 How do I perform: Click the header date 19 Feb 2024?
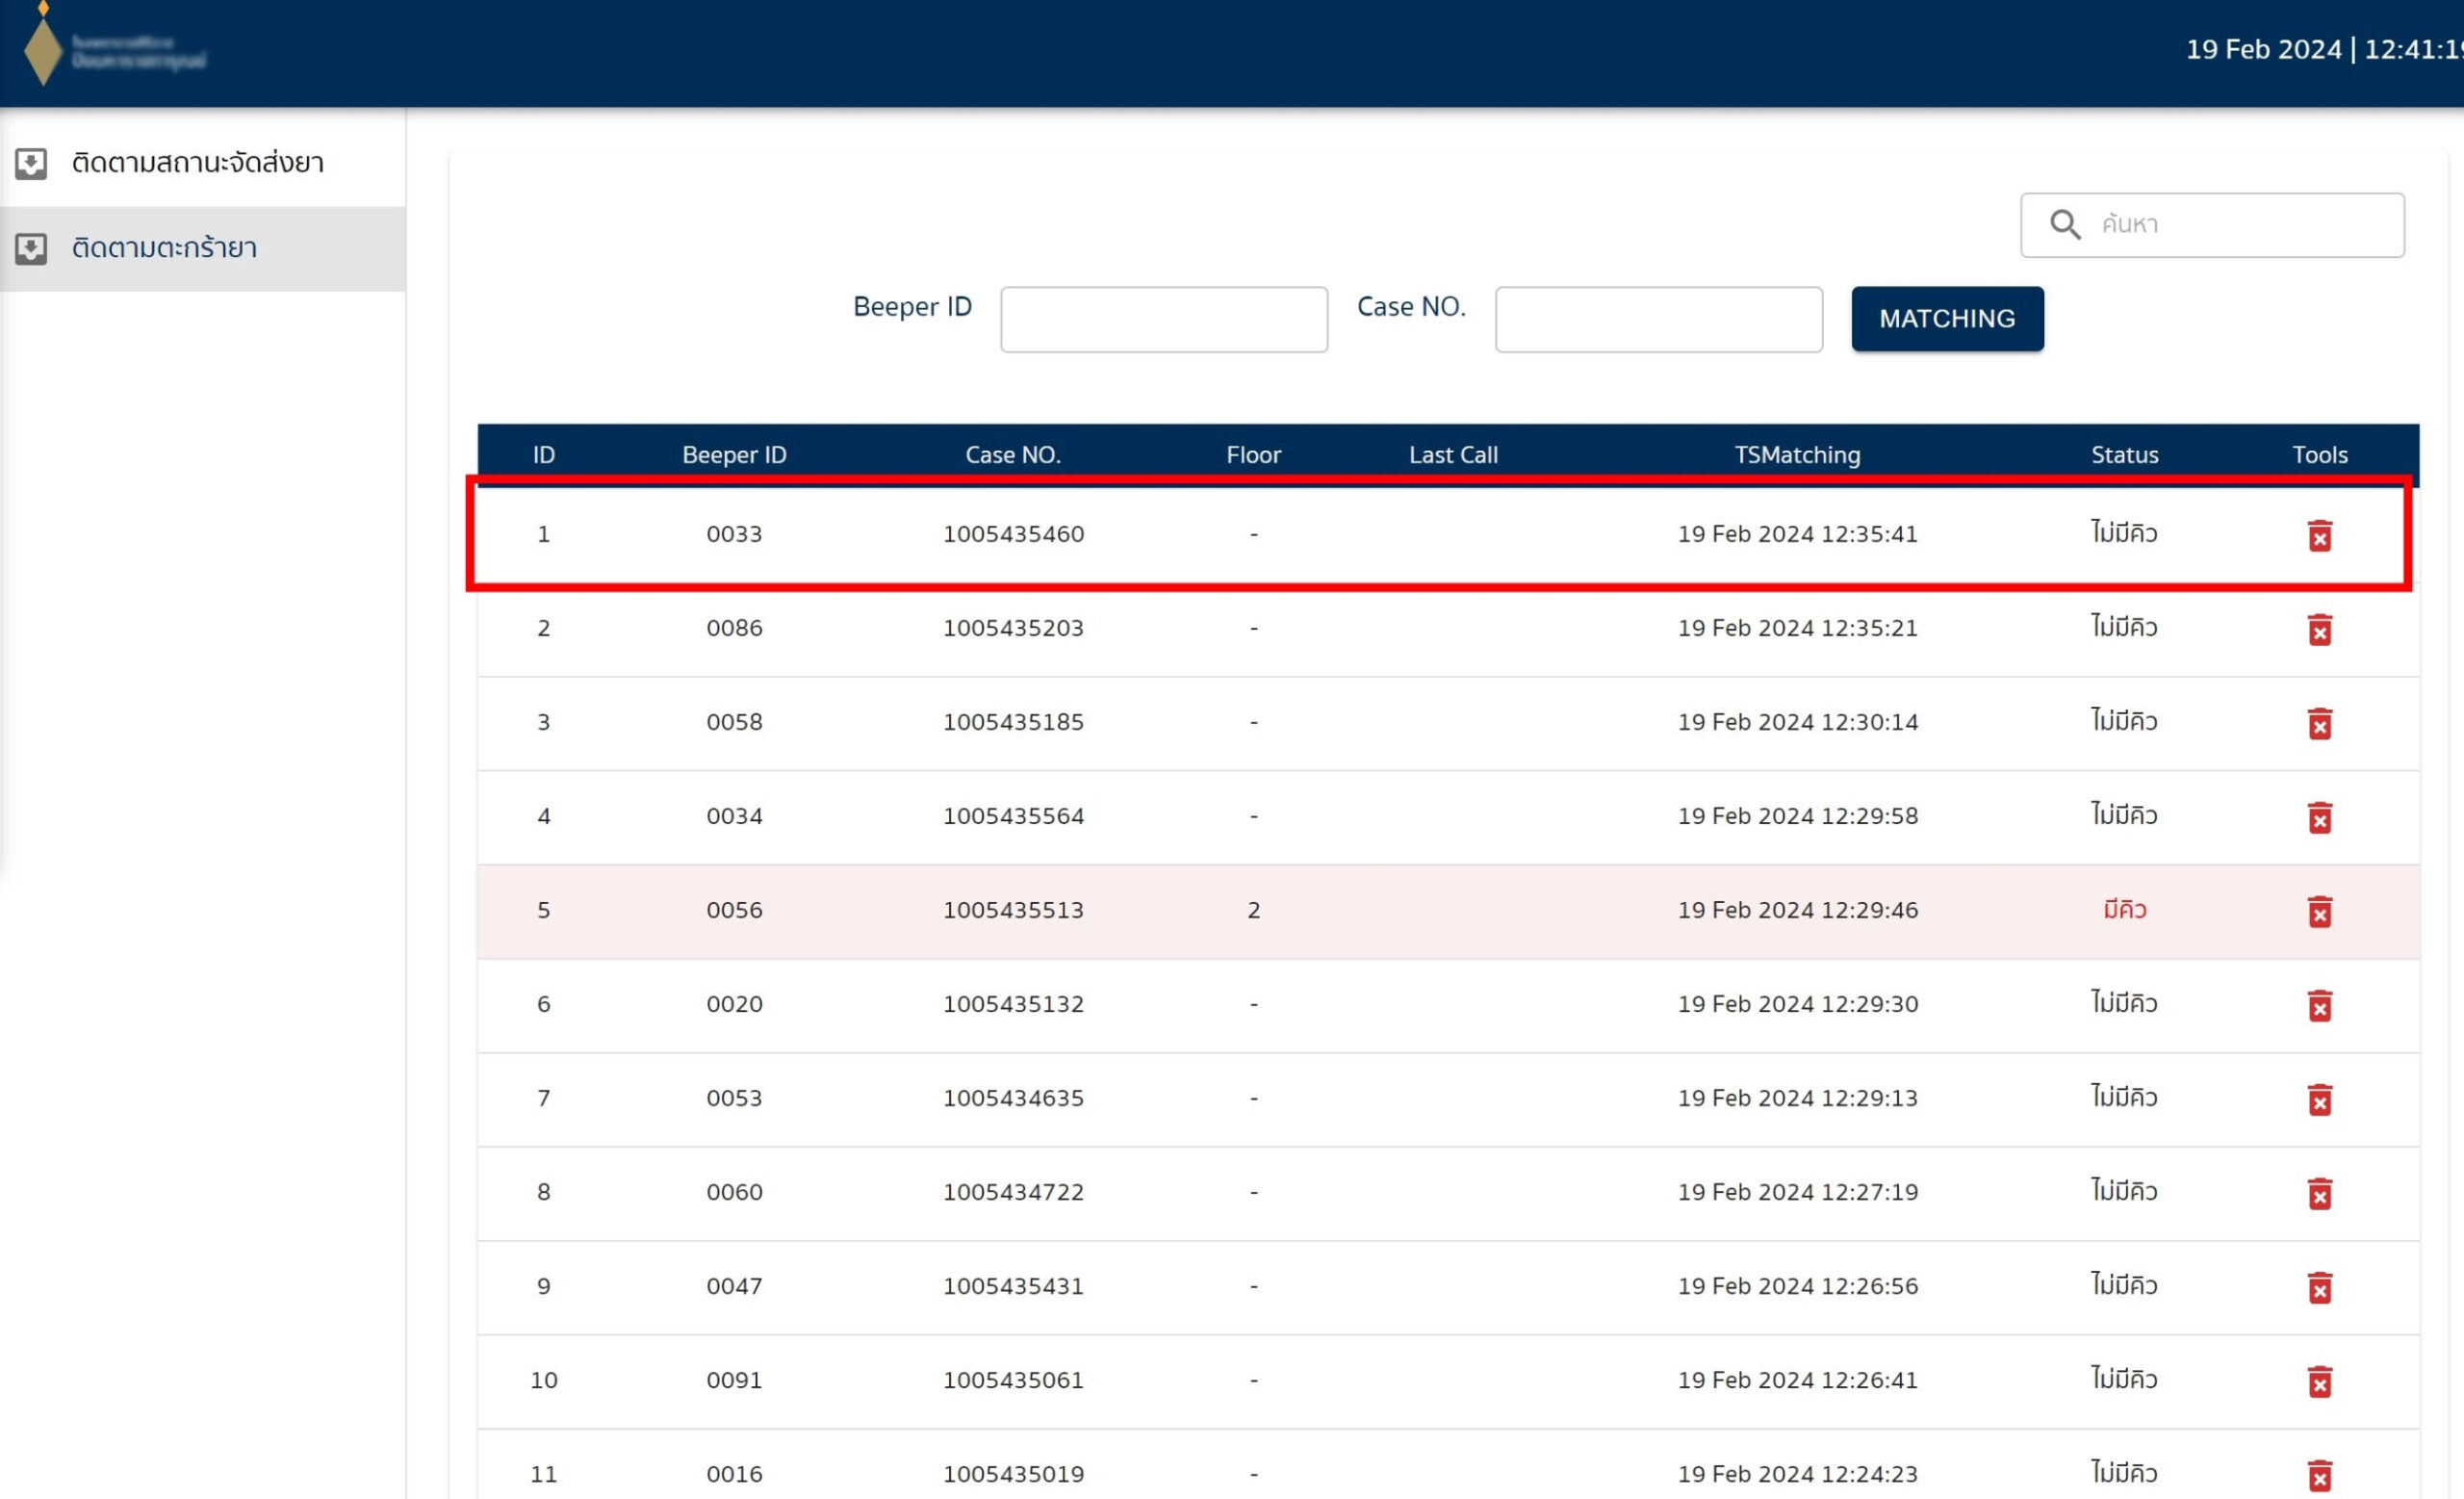[2263, 49]
